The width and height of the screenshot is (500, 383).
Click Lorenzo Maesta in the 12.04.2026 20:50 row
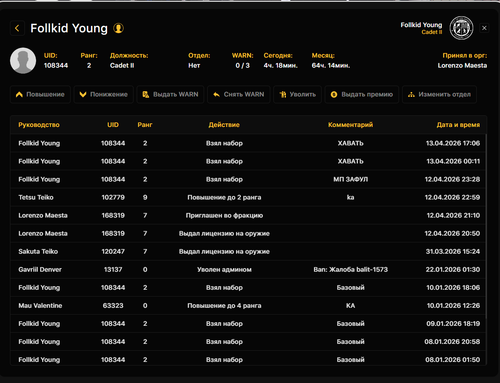point(43,233)
